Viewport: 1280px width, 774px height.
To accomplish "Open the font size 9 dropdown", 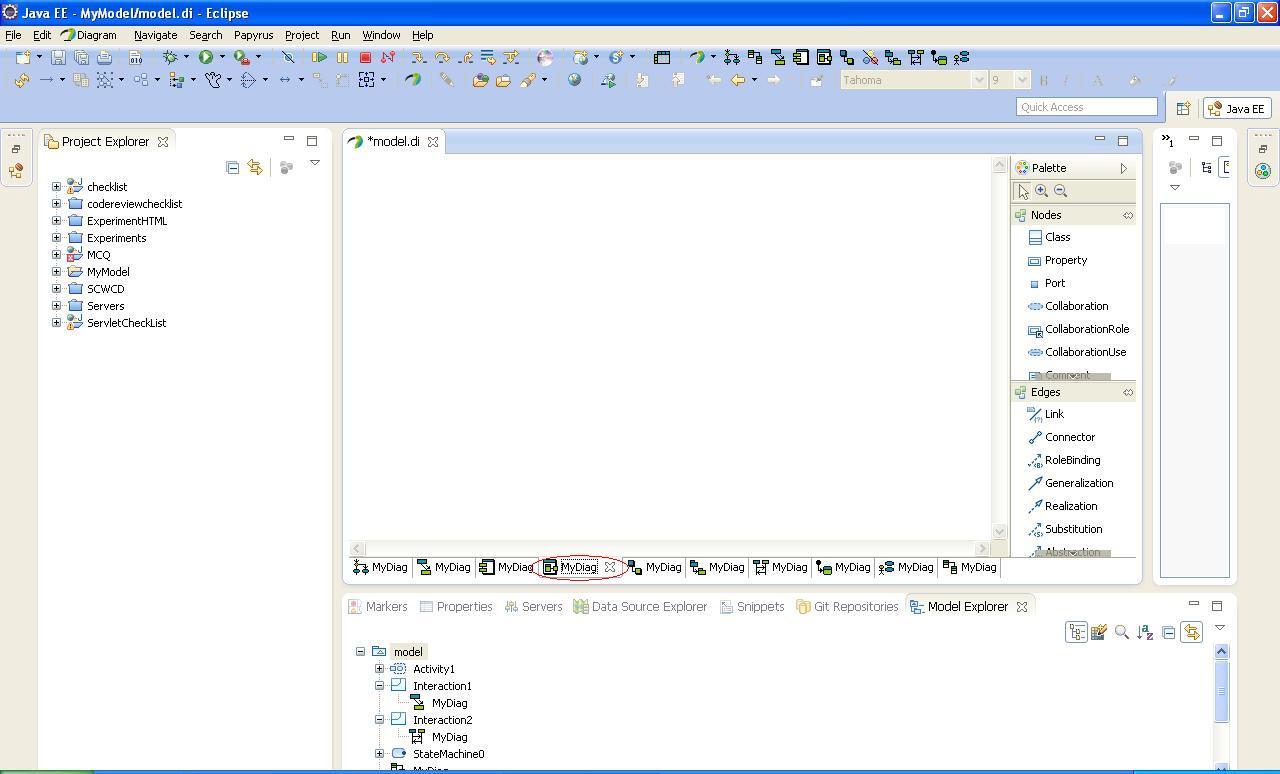I will coord(1022,80).
